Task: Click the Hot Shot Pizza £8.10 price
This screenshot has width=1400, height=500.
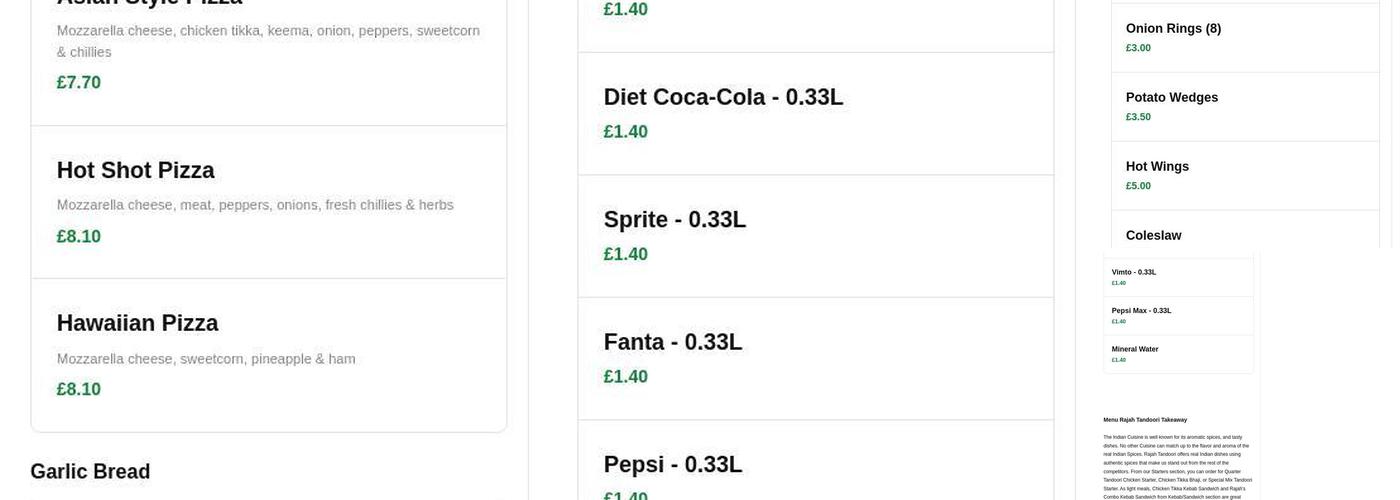Action: (79, 237)
